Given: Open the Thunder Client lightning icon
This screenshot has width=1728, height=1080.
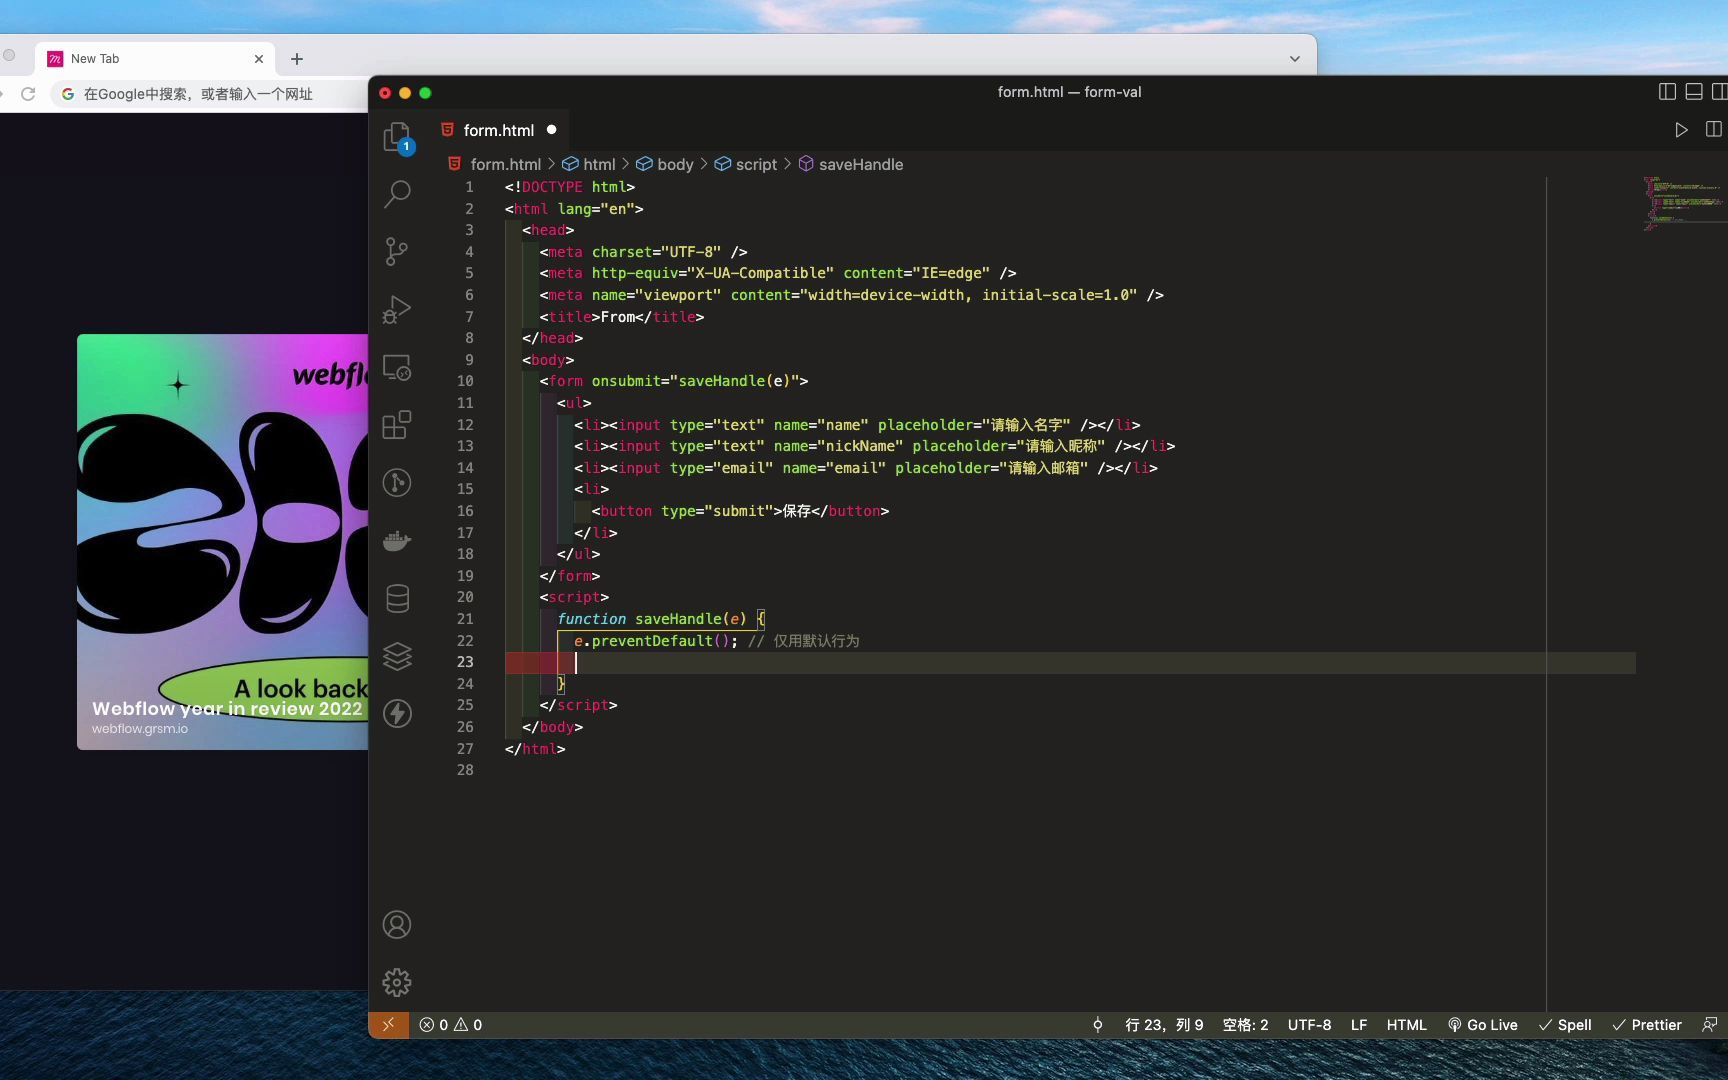Looking at the screenshot, I should point(397,713).
